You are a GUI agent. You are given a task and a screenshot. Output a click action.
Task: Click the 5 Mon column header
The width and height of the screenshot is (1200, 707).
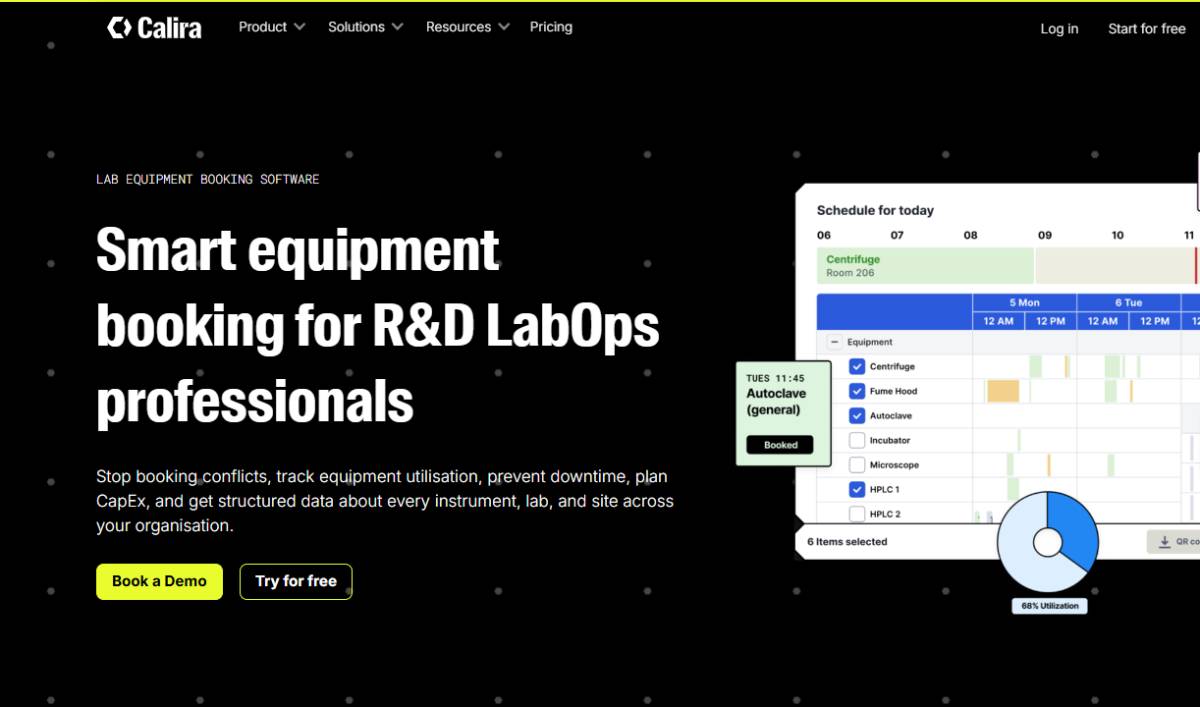tap(1024, 302)
